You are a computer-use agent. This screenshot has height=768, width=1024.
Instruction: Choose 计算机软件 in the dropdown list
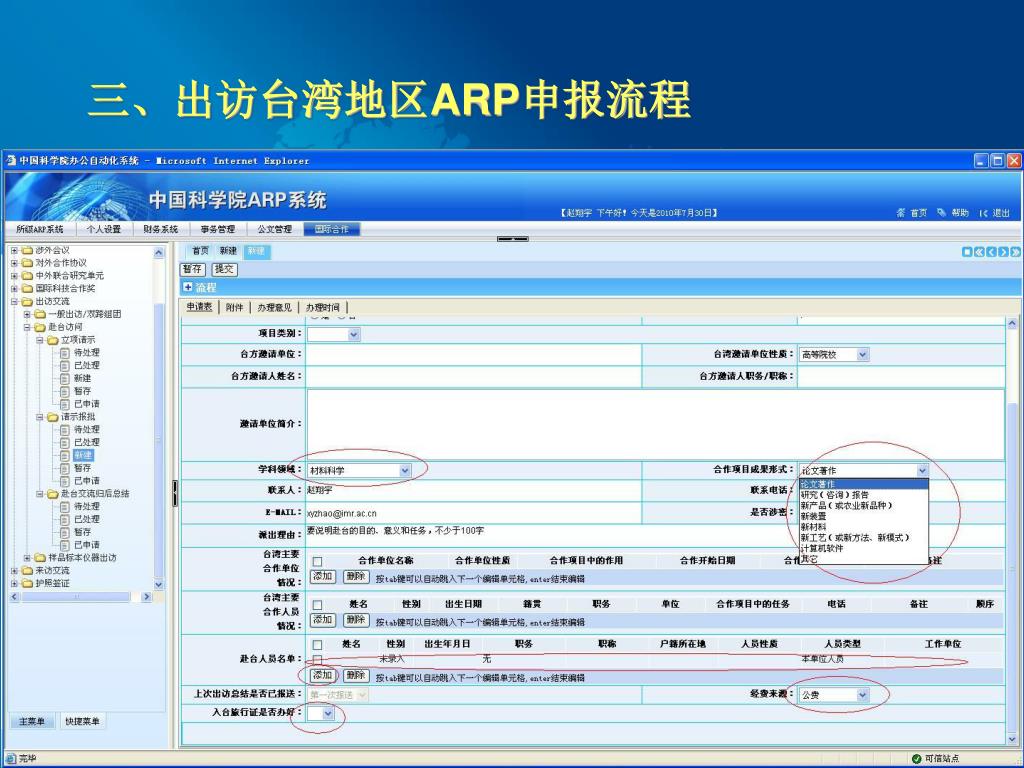(863, 549)
